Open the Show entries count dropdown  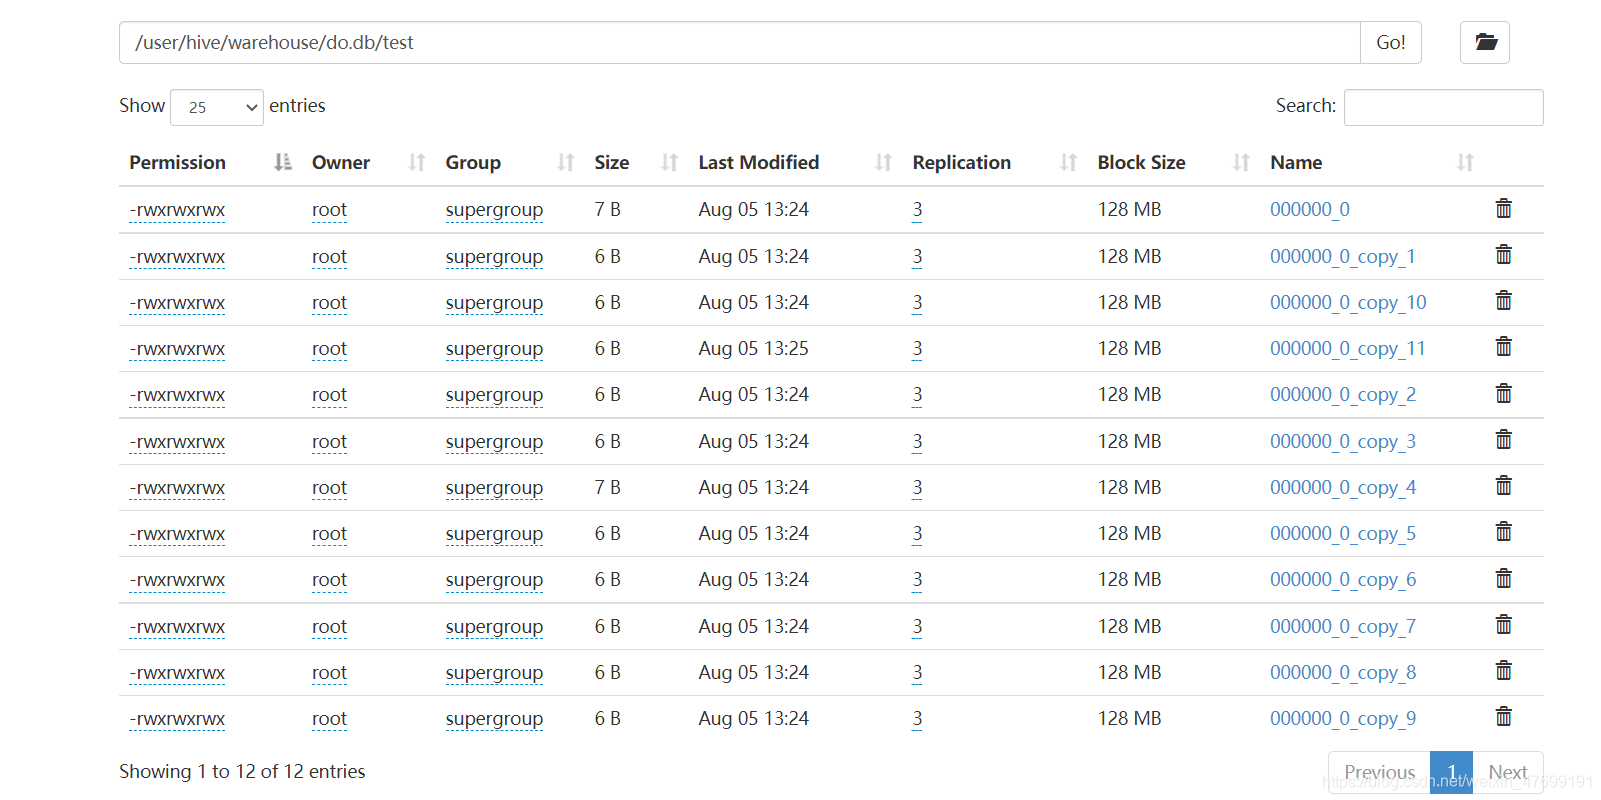(217, 107)
